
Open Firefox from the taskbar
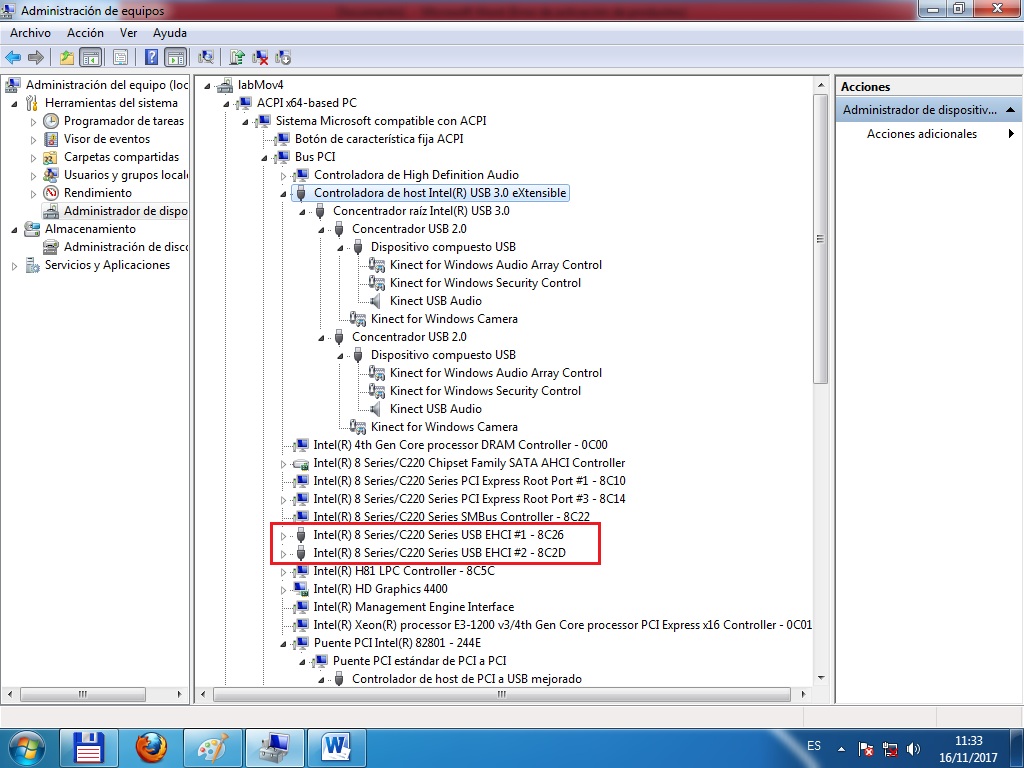[x=151, y=746]
